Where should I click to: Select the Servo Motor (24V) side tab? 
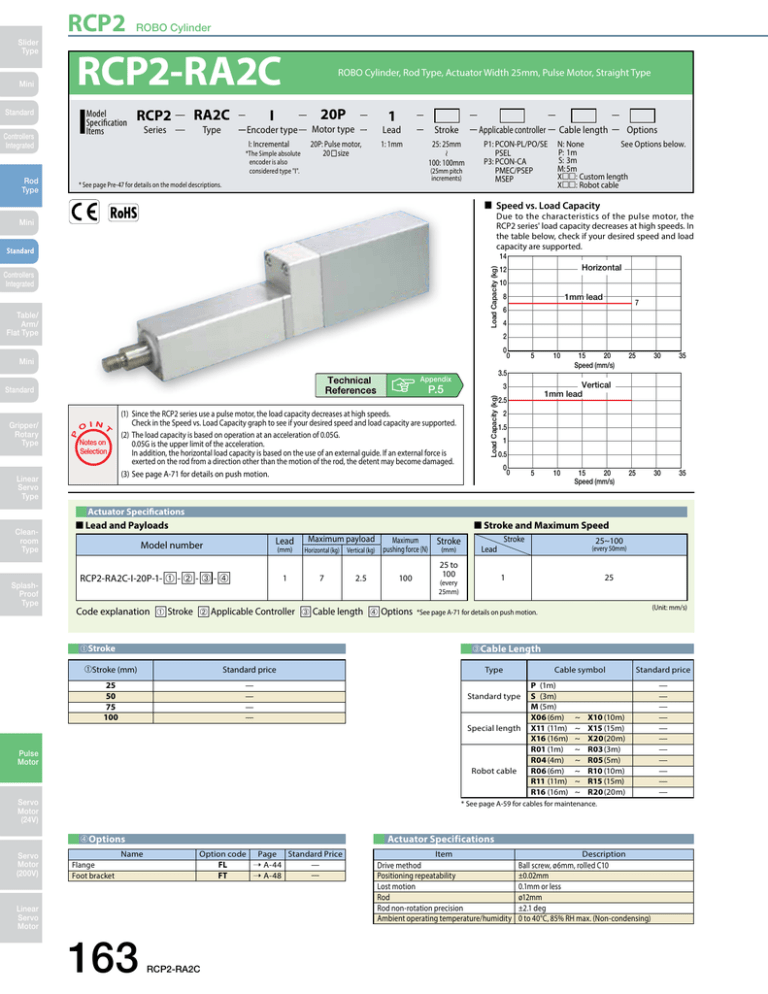[x=21, y=811]
